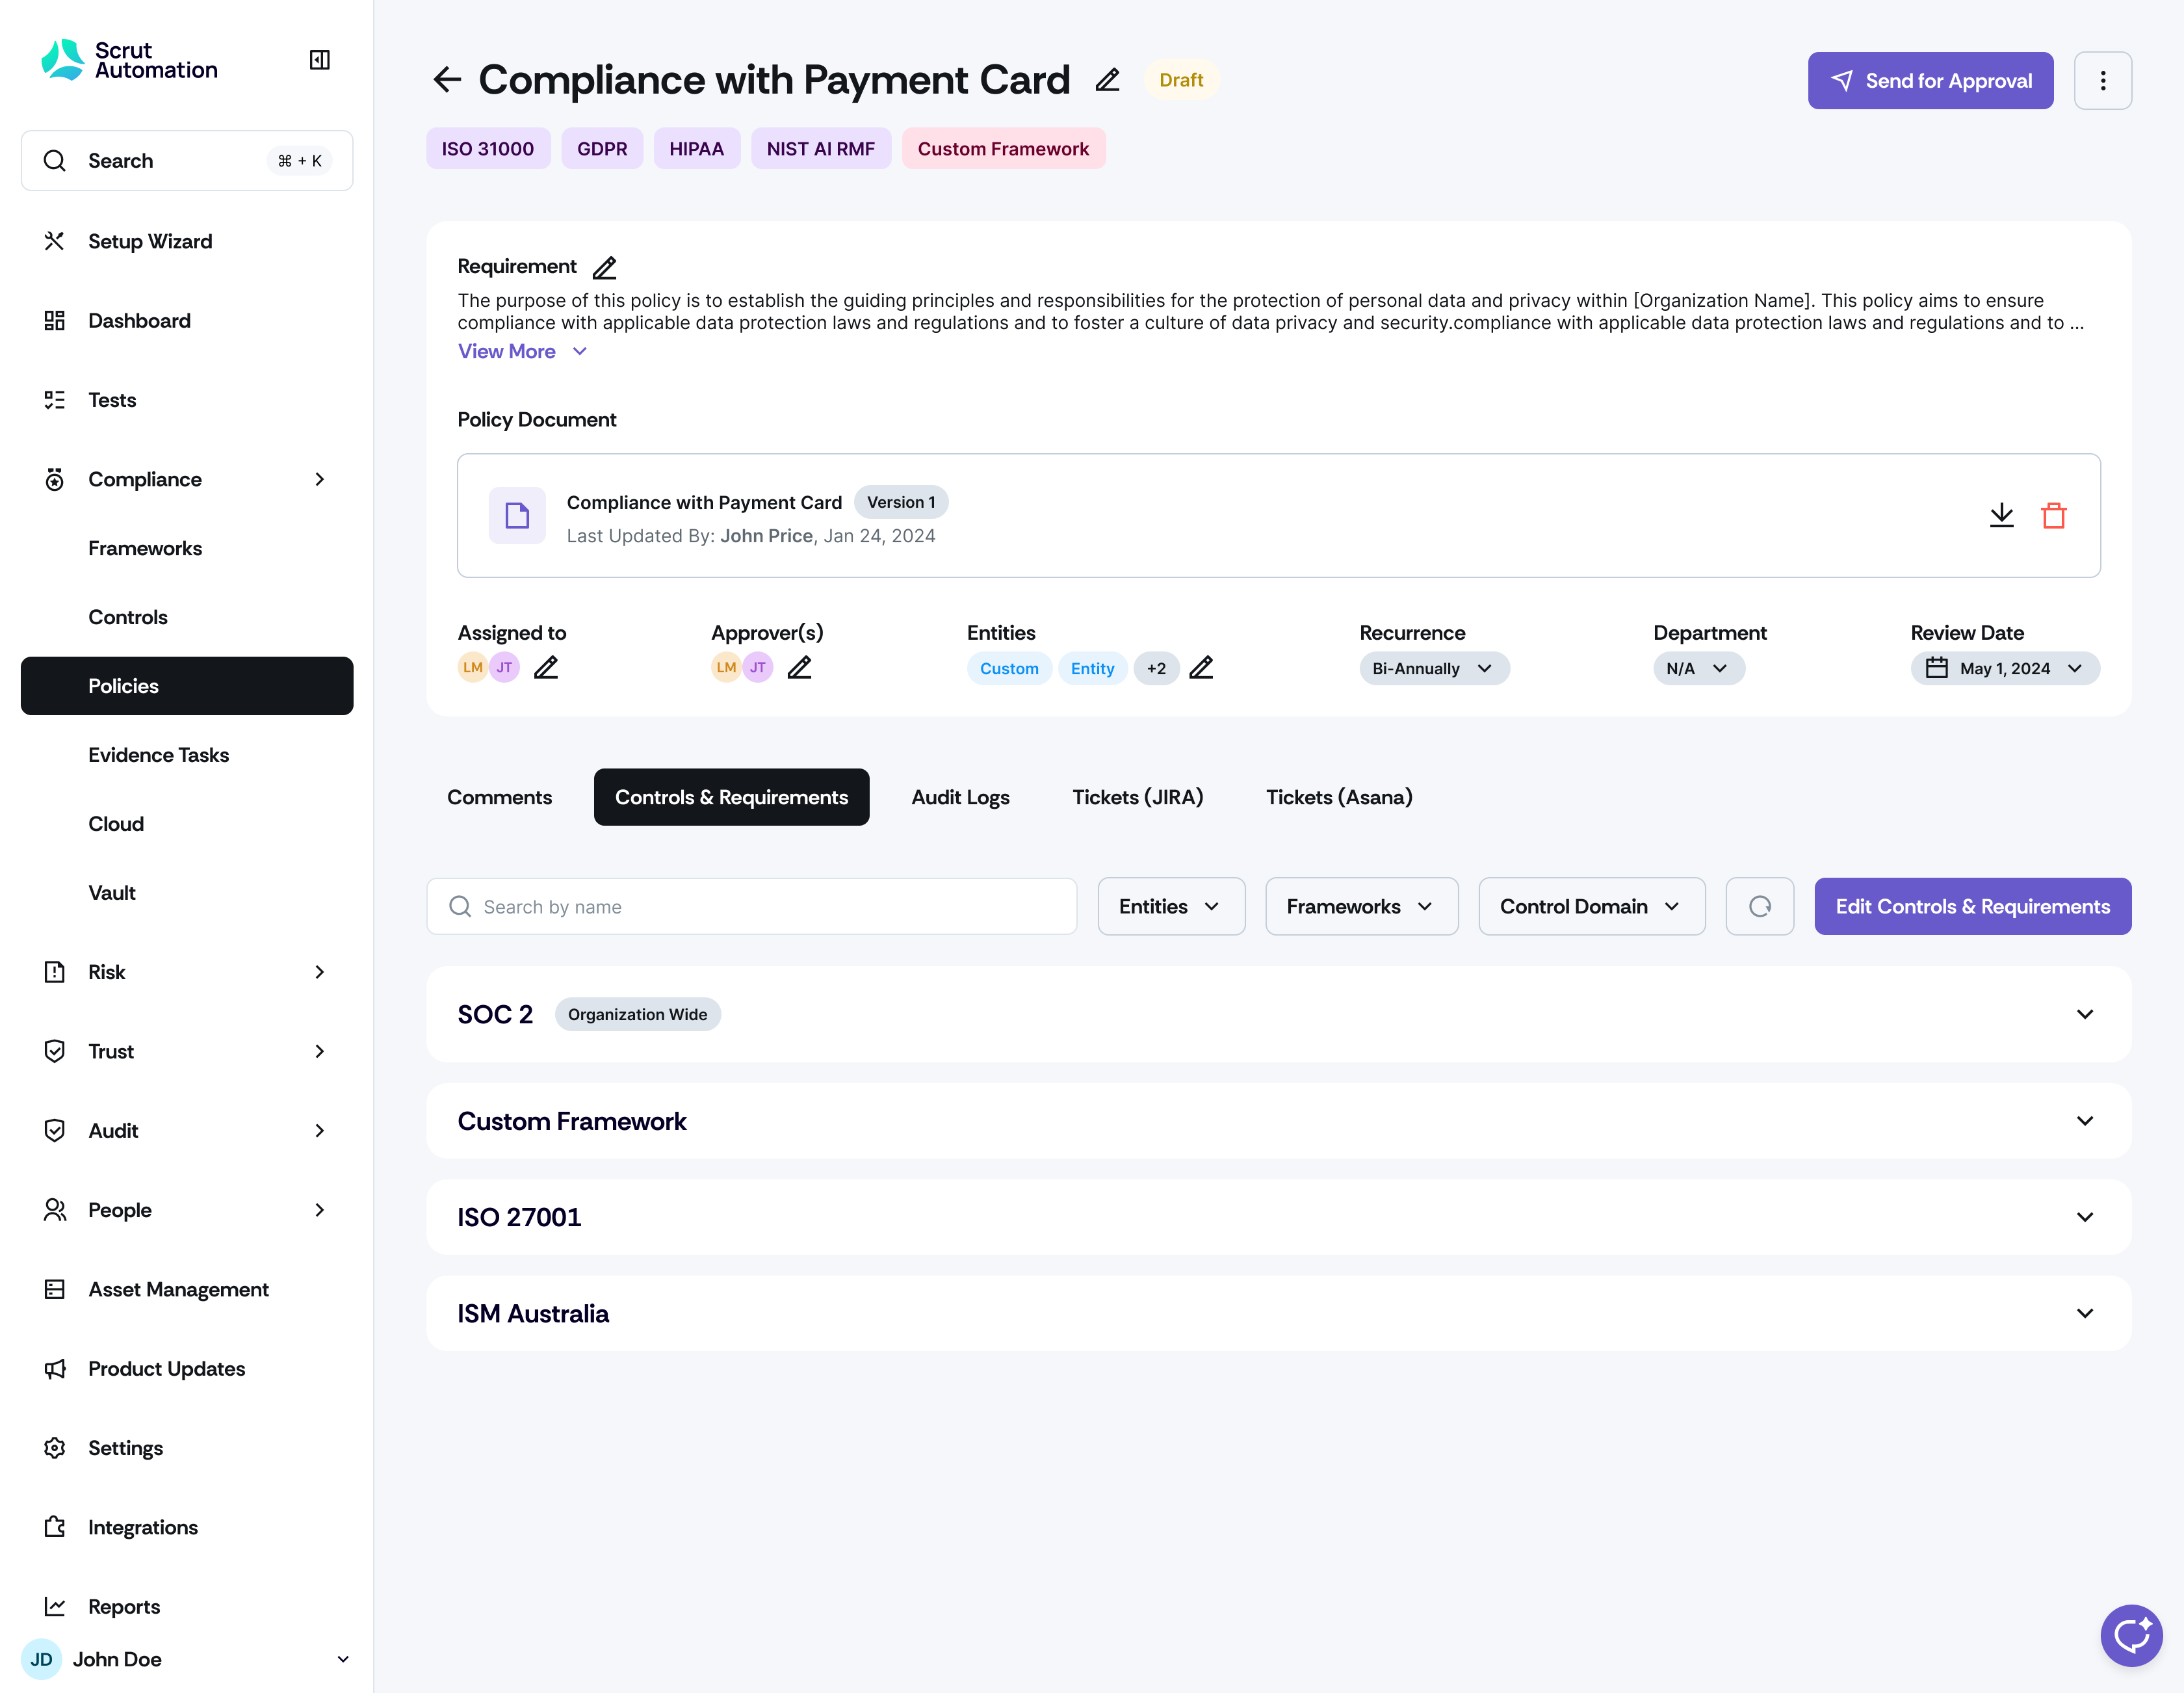Click Send for Approval button
The height and width of the screenshot is (1693, 2184).
(1929, 81)
